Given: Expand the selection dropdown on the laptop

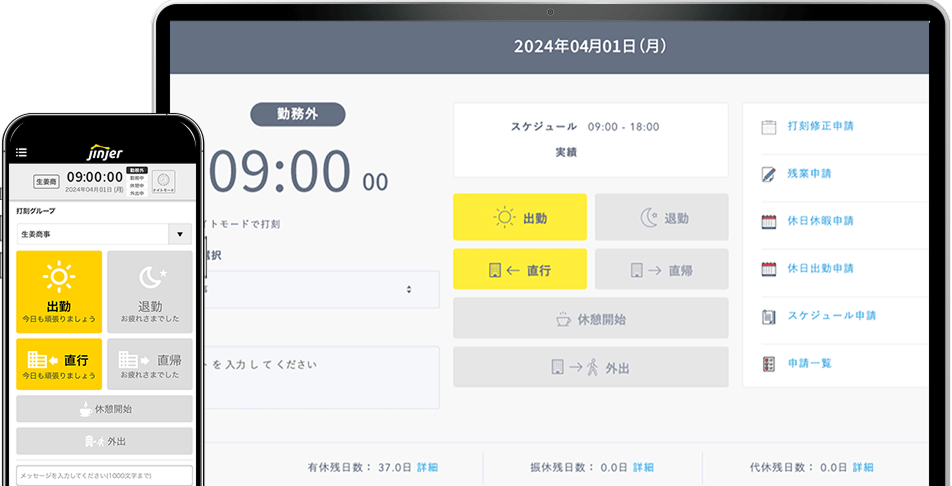Looking at the screenshot, I should (408, 289).
